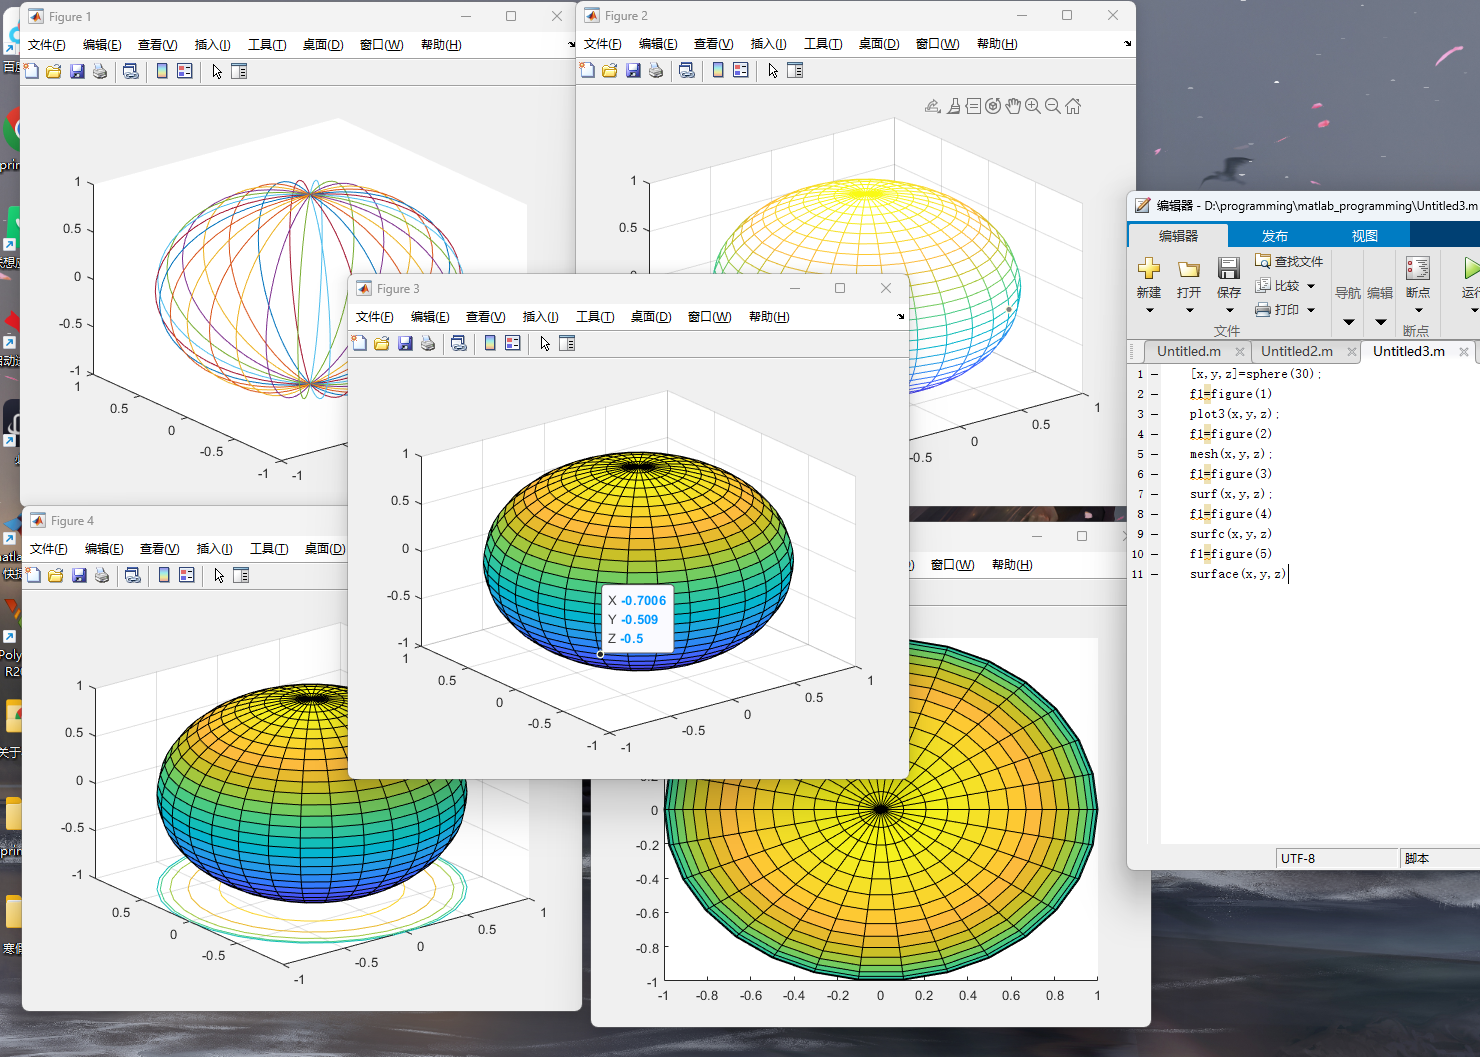
Task: Click the Rotate 3D icon in Figure 2
Action: point(993,106)
